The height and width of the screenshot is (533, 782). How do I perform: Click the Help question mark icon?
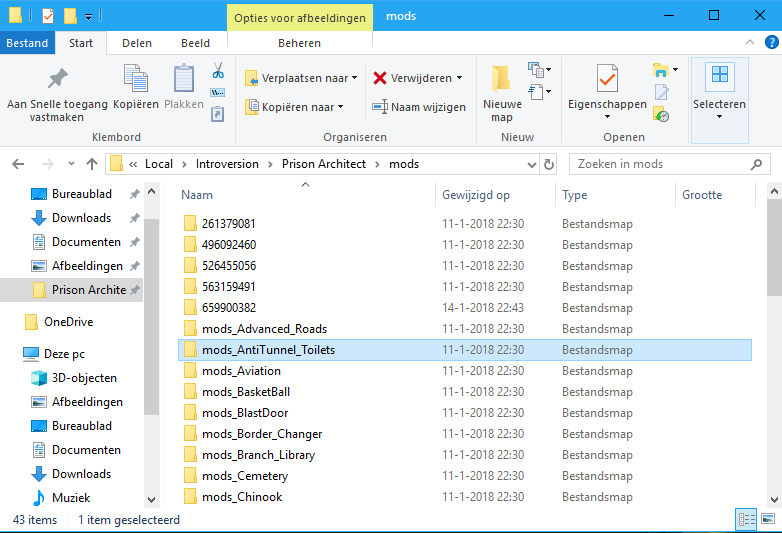[x=772, y=42]
